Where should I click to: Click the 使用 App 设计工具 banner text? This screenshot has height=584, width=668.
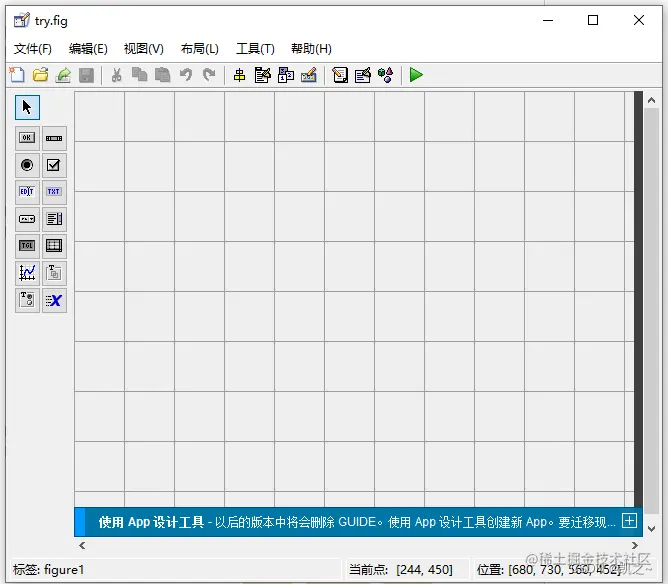(151, 522)
